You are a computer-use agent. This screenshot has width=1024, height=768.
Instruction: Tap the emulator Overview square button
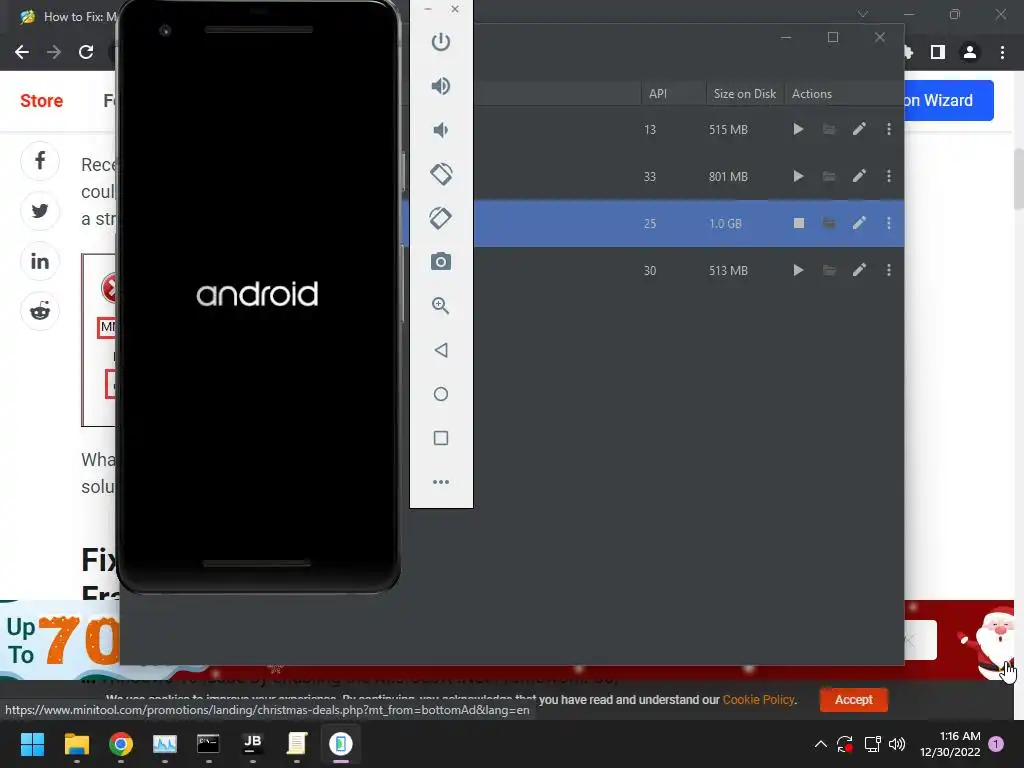[x=441, y=438]
